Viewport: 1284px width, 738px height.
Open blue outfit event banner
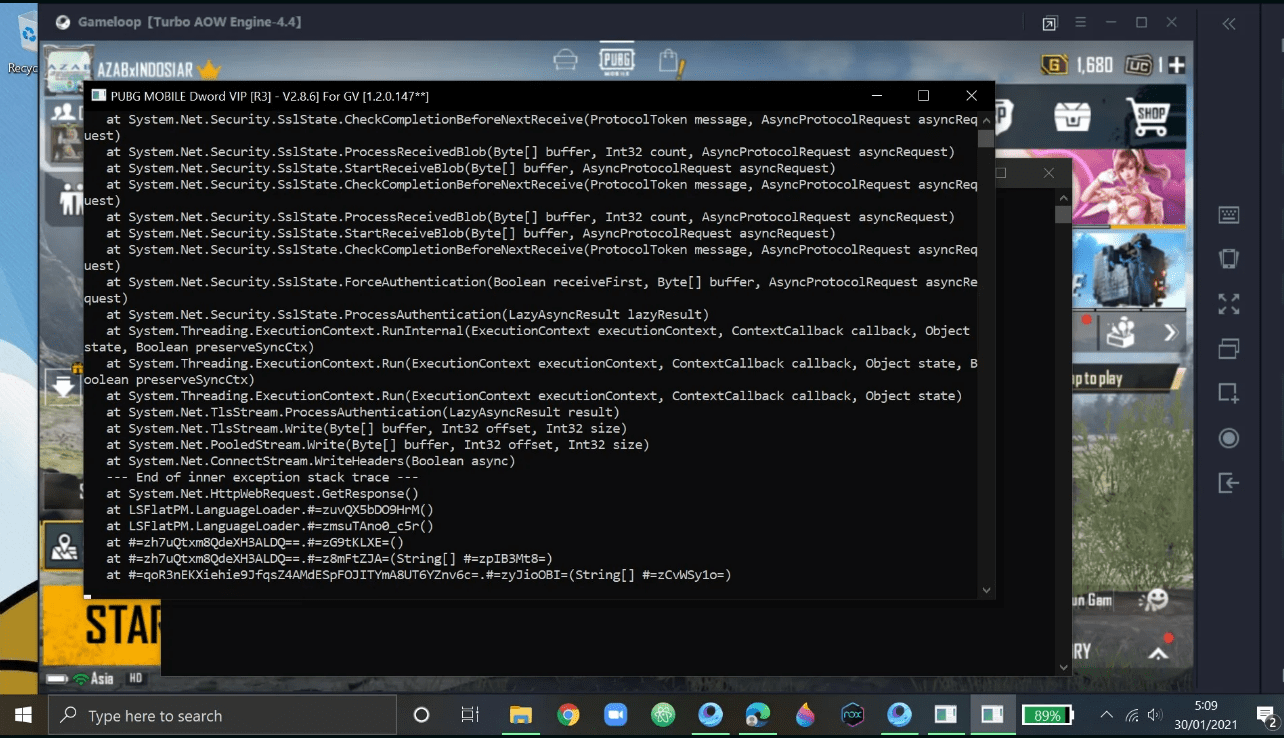[x=1129, y=270]
